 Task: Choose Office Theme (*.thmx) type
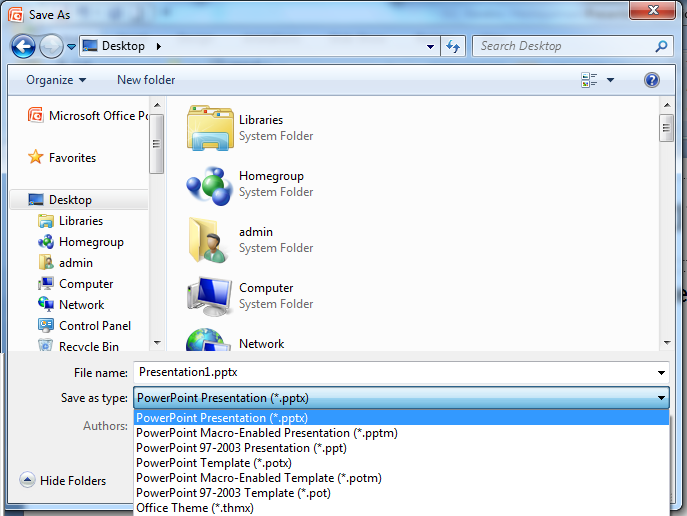401,508
